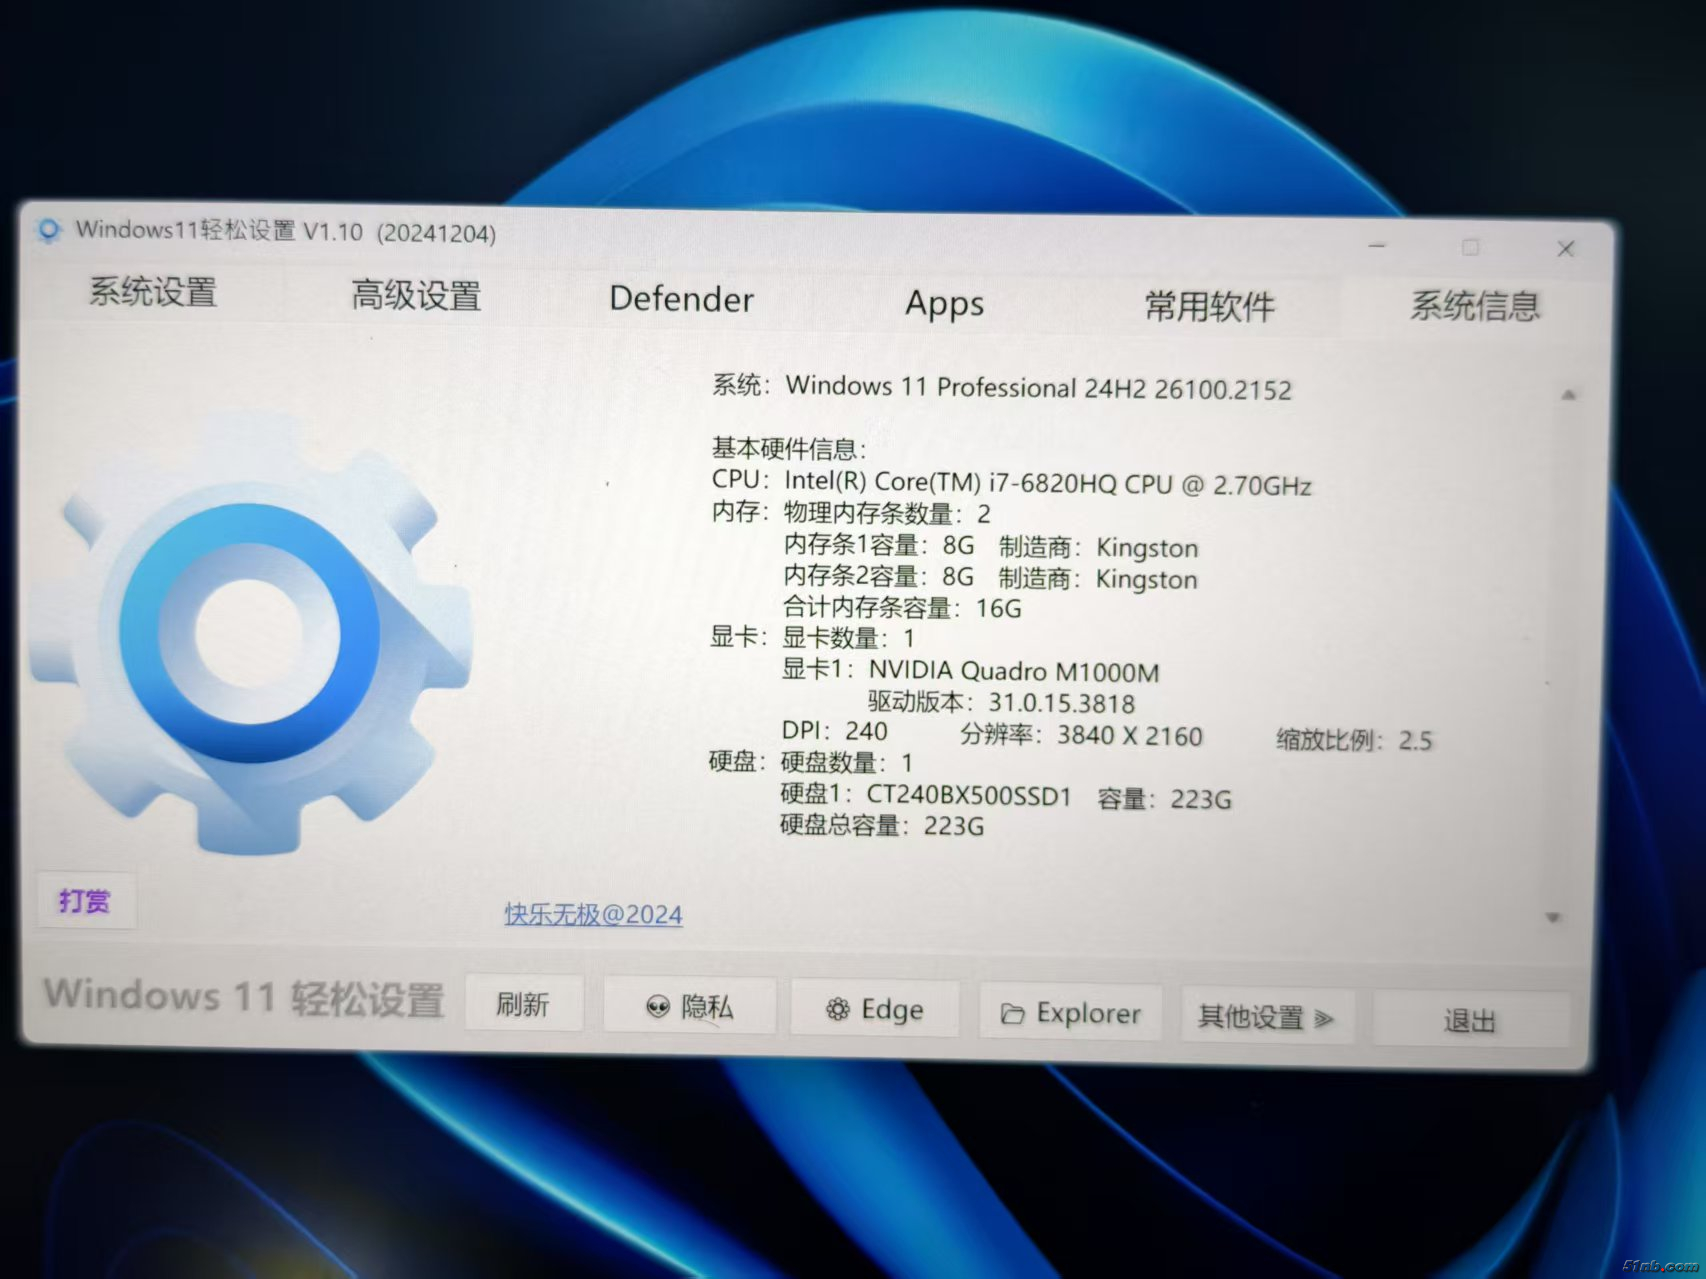This screenshot has width=1706, height=1279.
Task: Switch to the 系统信息 tab
Action: tap(1475, 306)
